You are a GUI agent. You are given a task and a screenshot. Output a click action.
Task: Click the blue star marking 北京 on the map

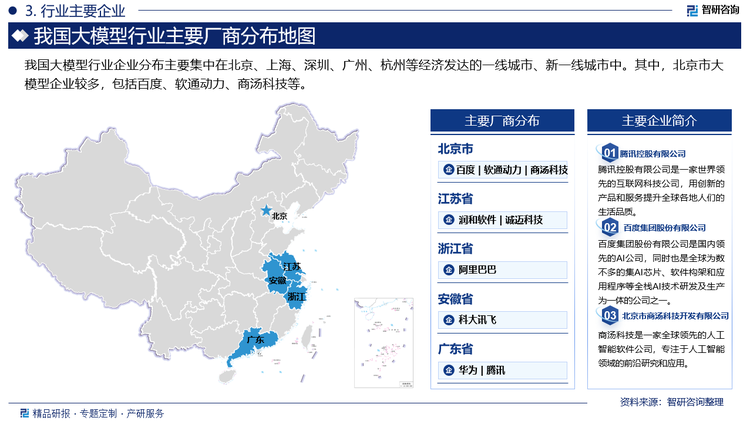(265, 210)
